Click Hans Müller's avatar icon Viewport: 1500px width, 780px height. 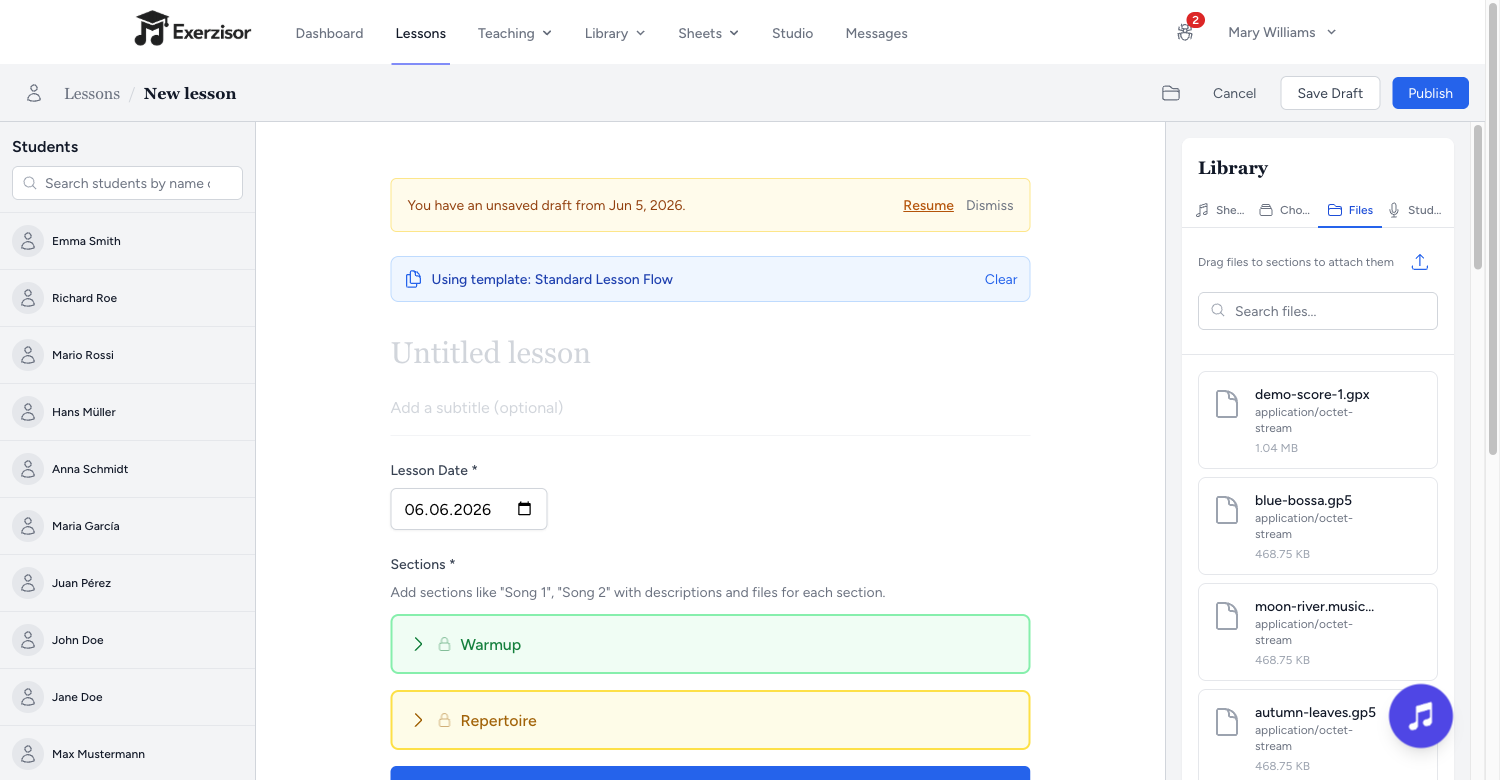[x=28, y=412]
